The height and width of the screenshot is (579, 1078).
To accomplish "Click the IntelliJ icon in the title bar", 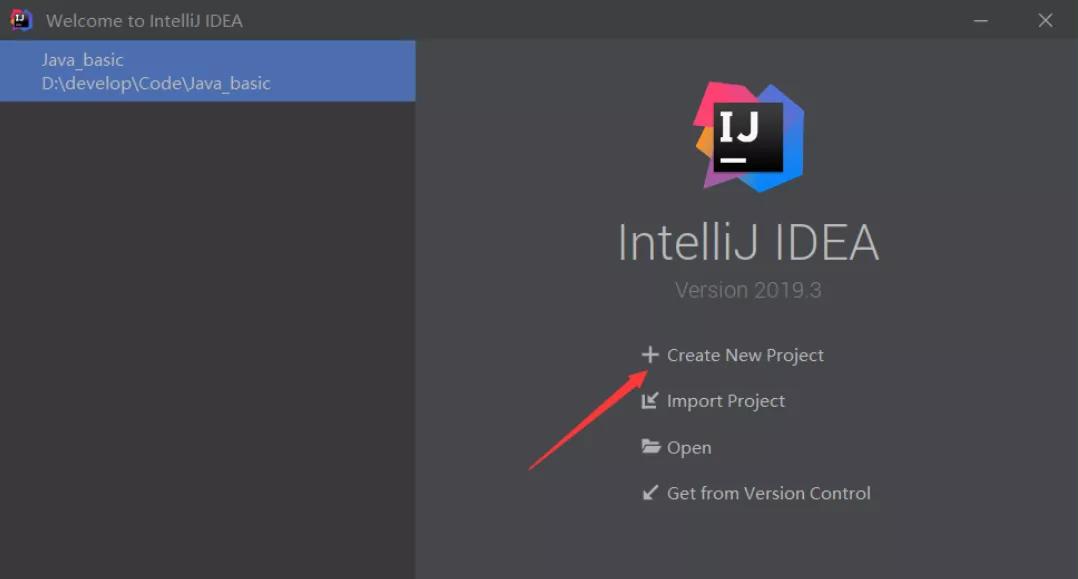I will [21, 20].
